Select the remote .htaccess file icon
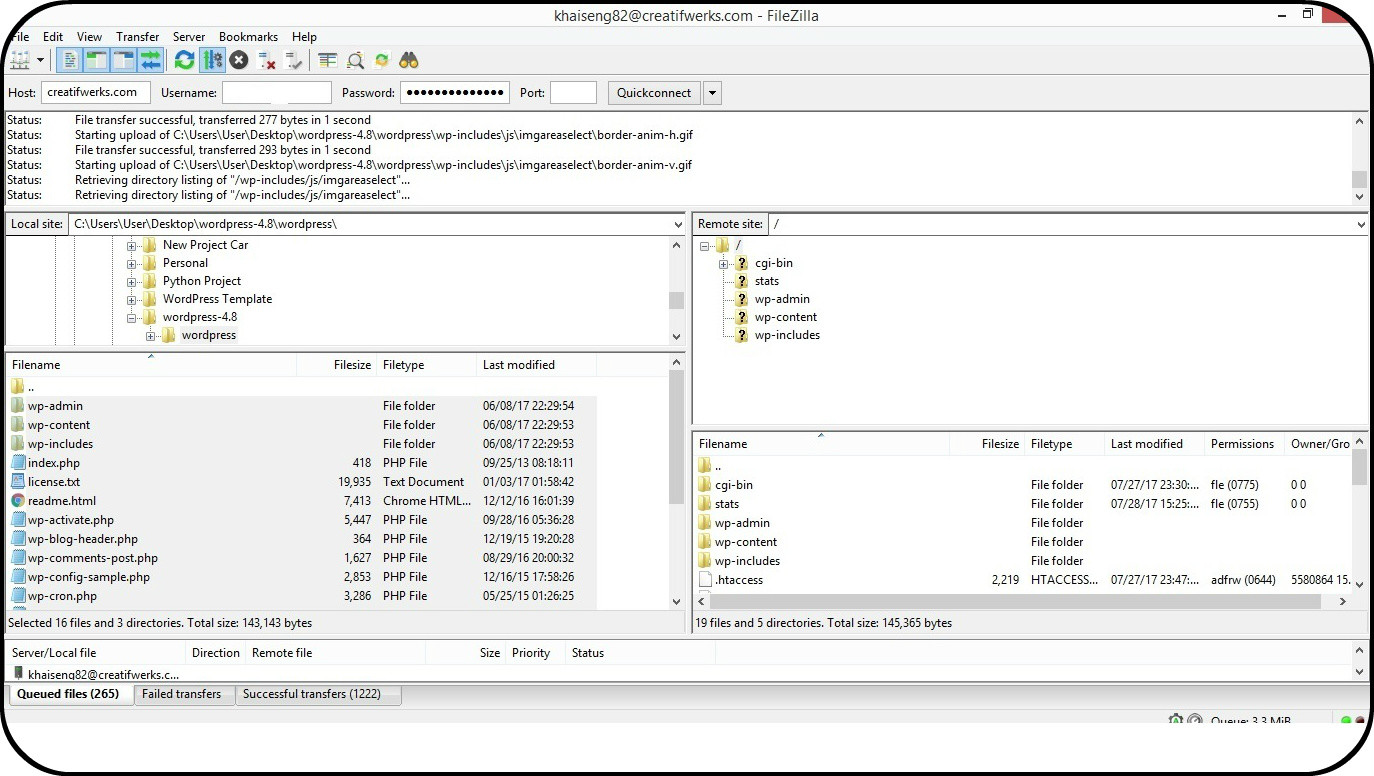This screenshot has height=776, width=1374. pyautogui.click(x=705, y=580)
